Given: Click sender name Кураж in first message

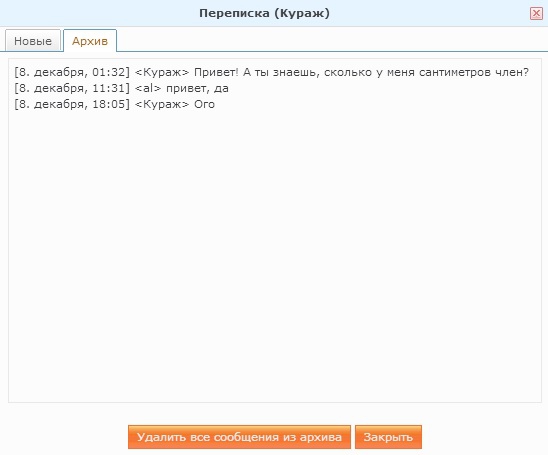Looking at the screenshot, I should pos(162,72).
